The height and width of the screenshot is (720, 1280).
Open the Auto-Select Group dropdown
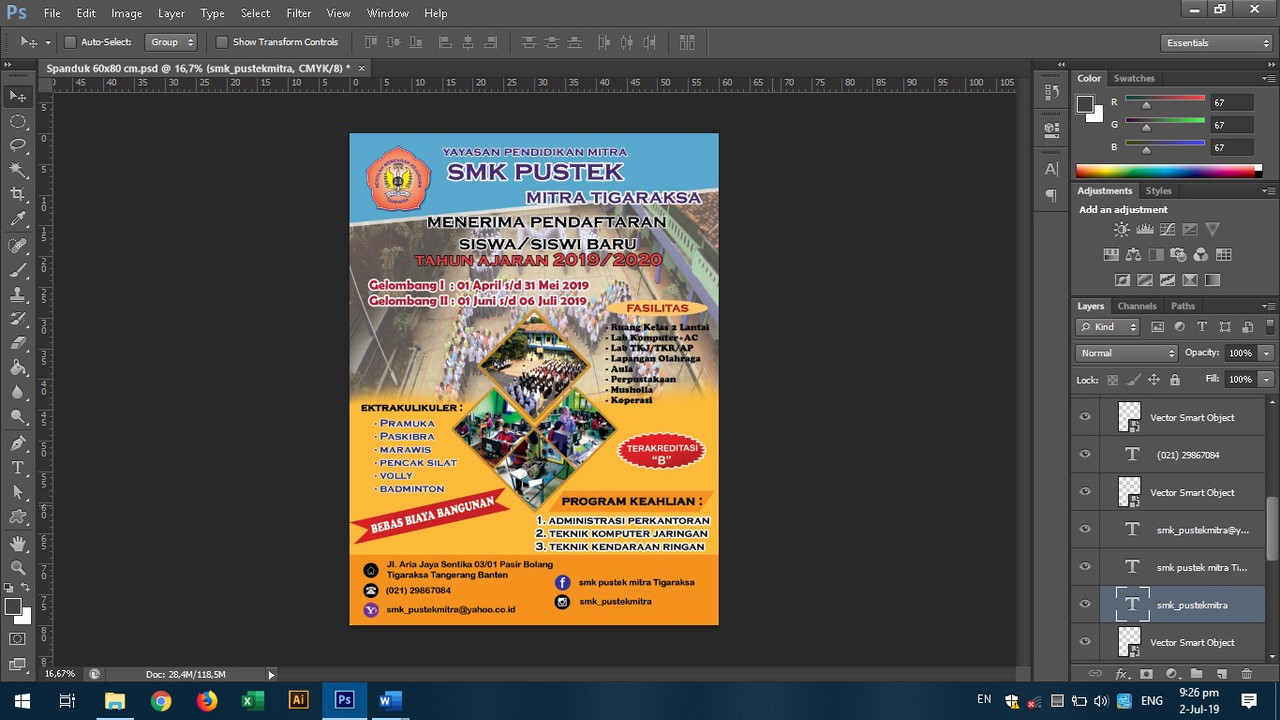171,42
